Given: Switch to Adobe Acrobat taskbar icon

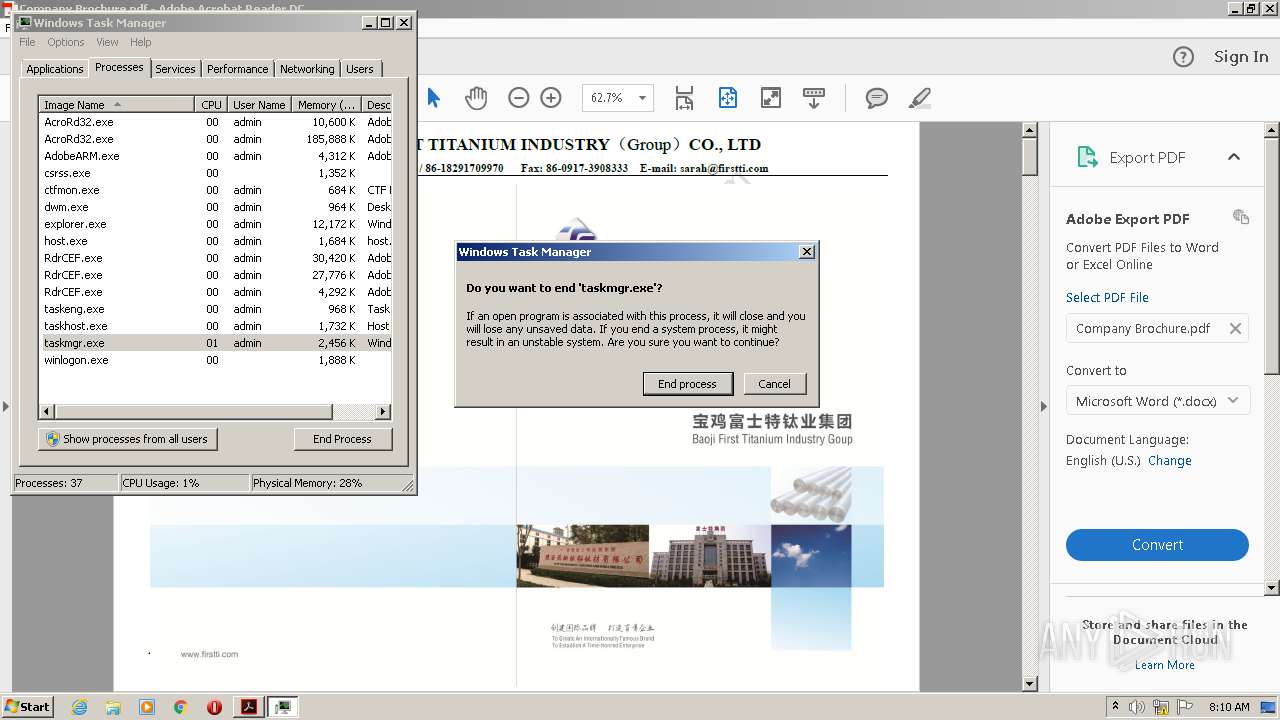Looking at the screenshot, I should click(x=249, y=707).
